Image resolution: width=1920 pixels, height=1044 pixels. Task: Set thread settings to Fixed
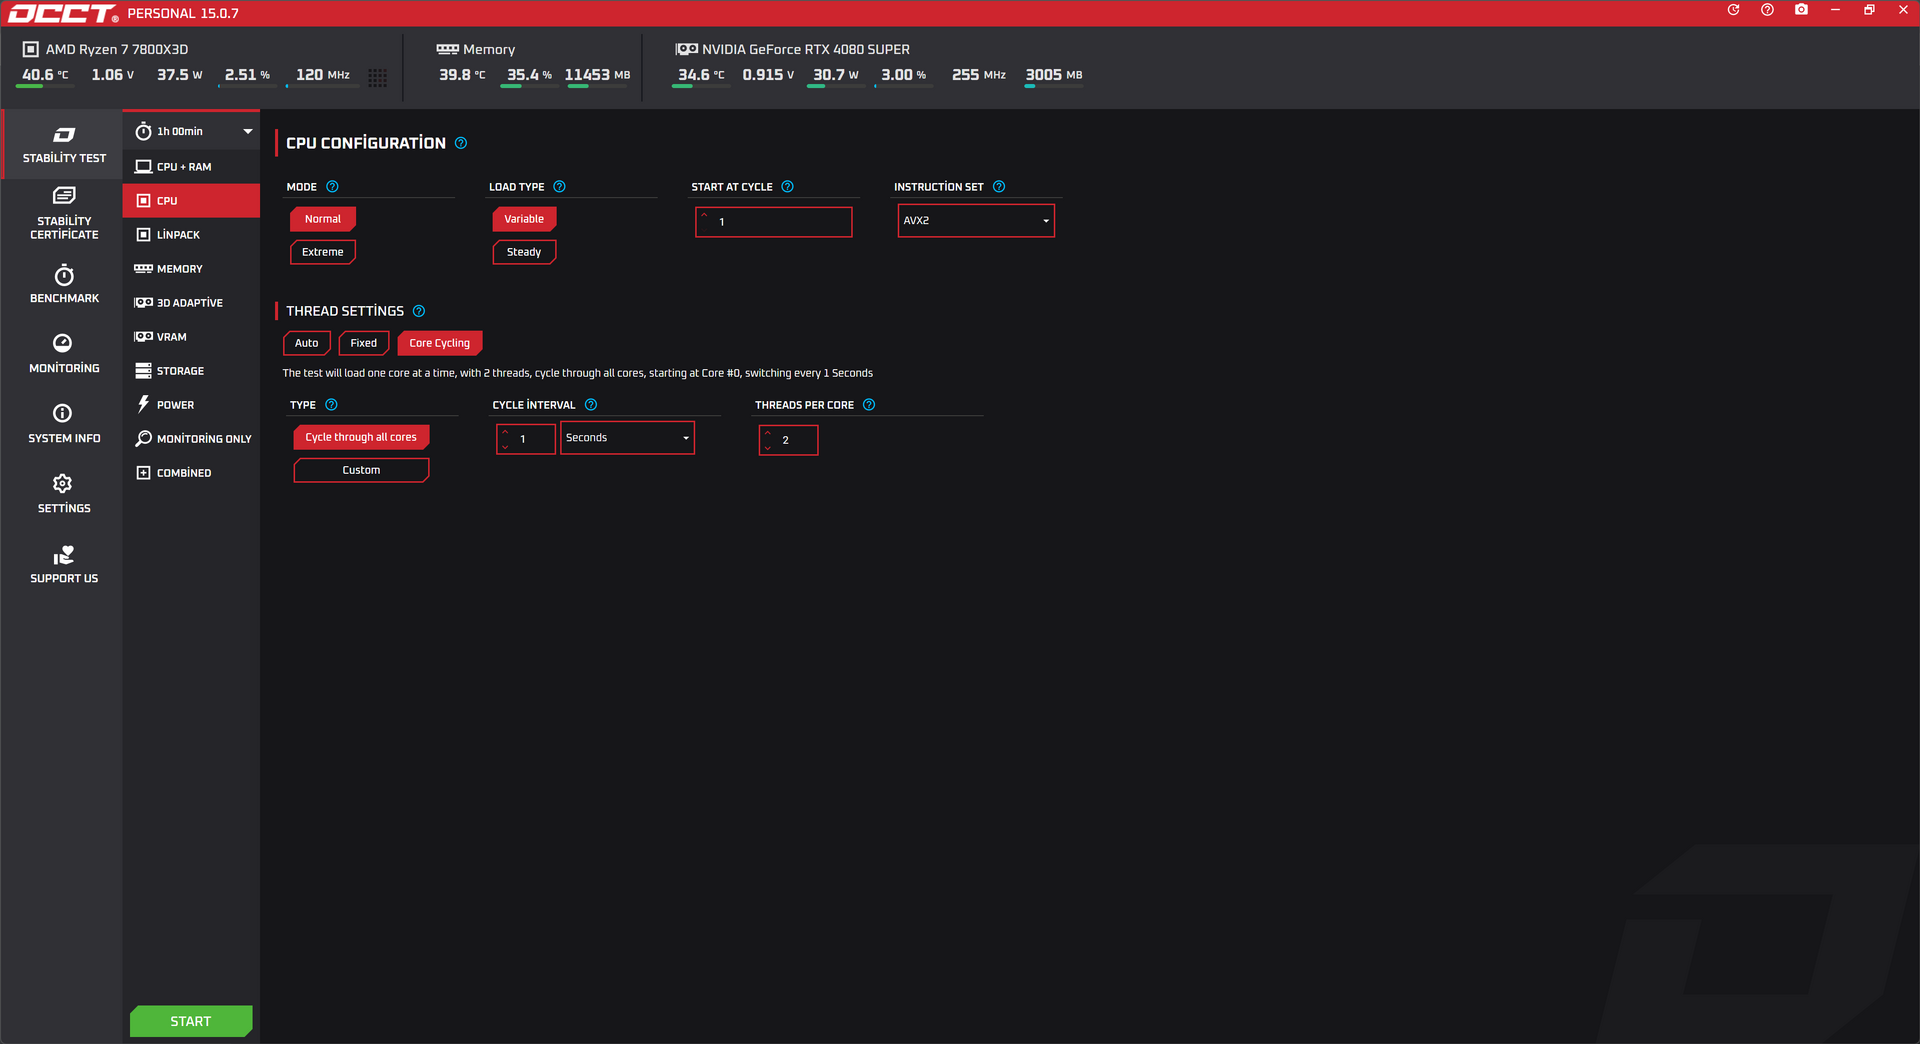[364, 343]
